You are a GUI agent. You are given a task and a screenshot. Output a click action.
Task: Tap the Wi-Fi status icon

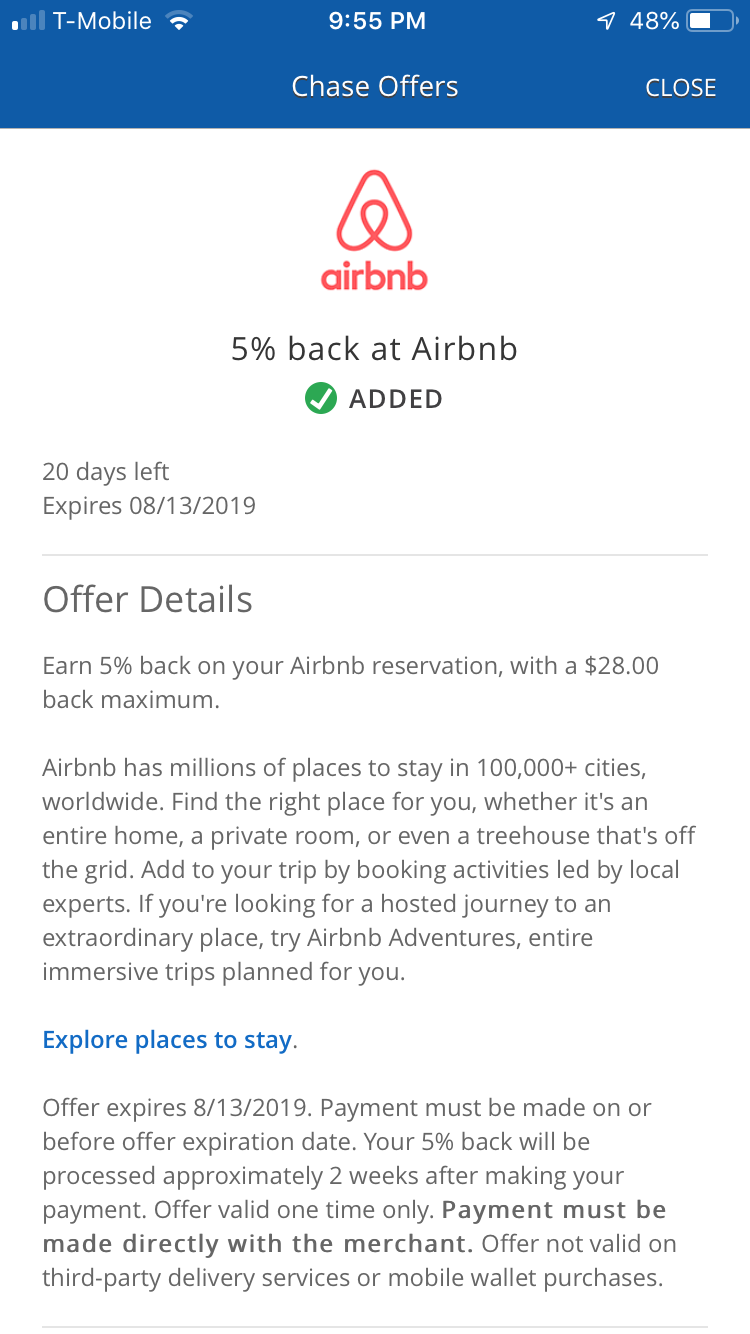coord(180,21)
